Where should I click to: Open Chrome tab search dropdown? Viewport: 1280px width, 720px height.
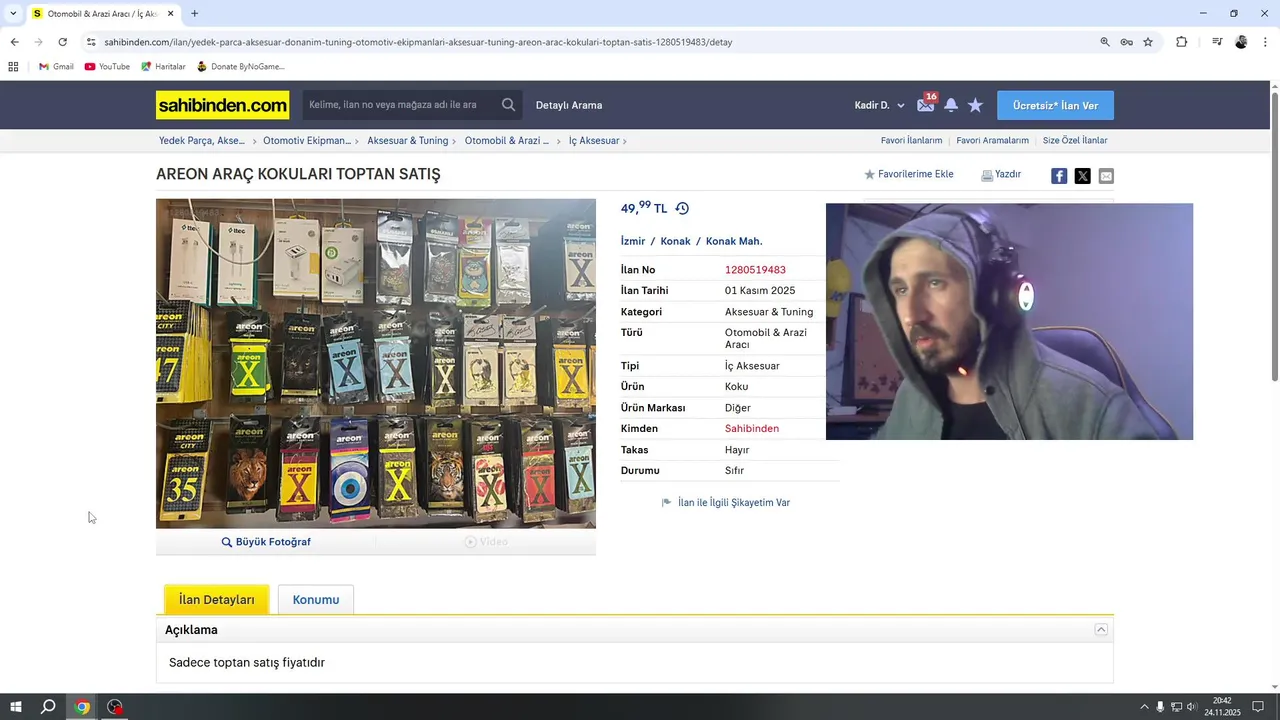(13, 14)
